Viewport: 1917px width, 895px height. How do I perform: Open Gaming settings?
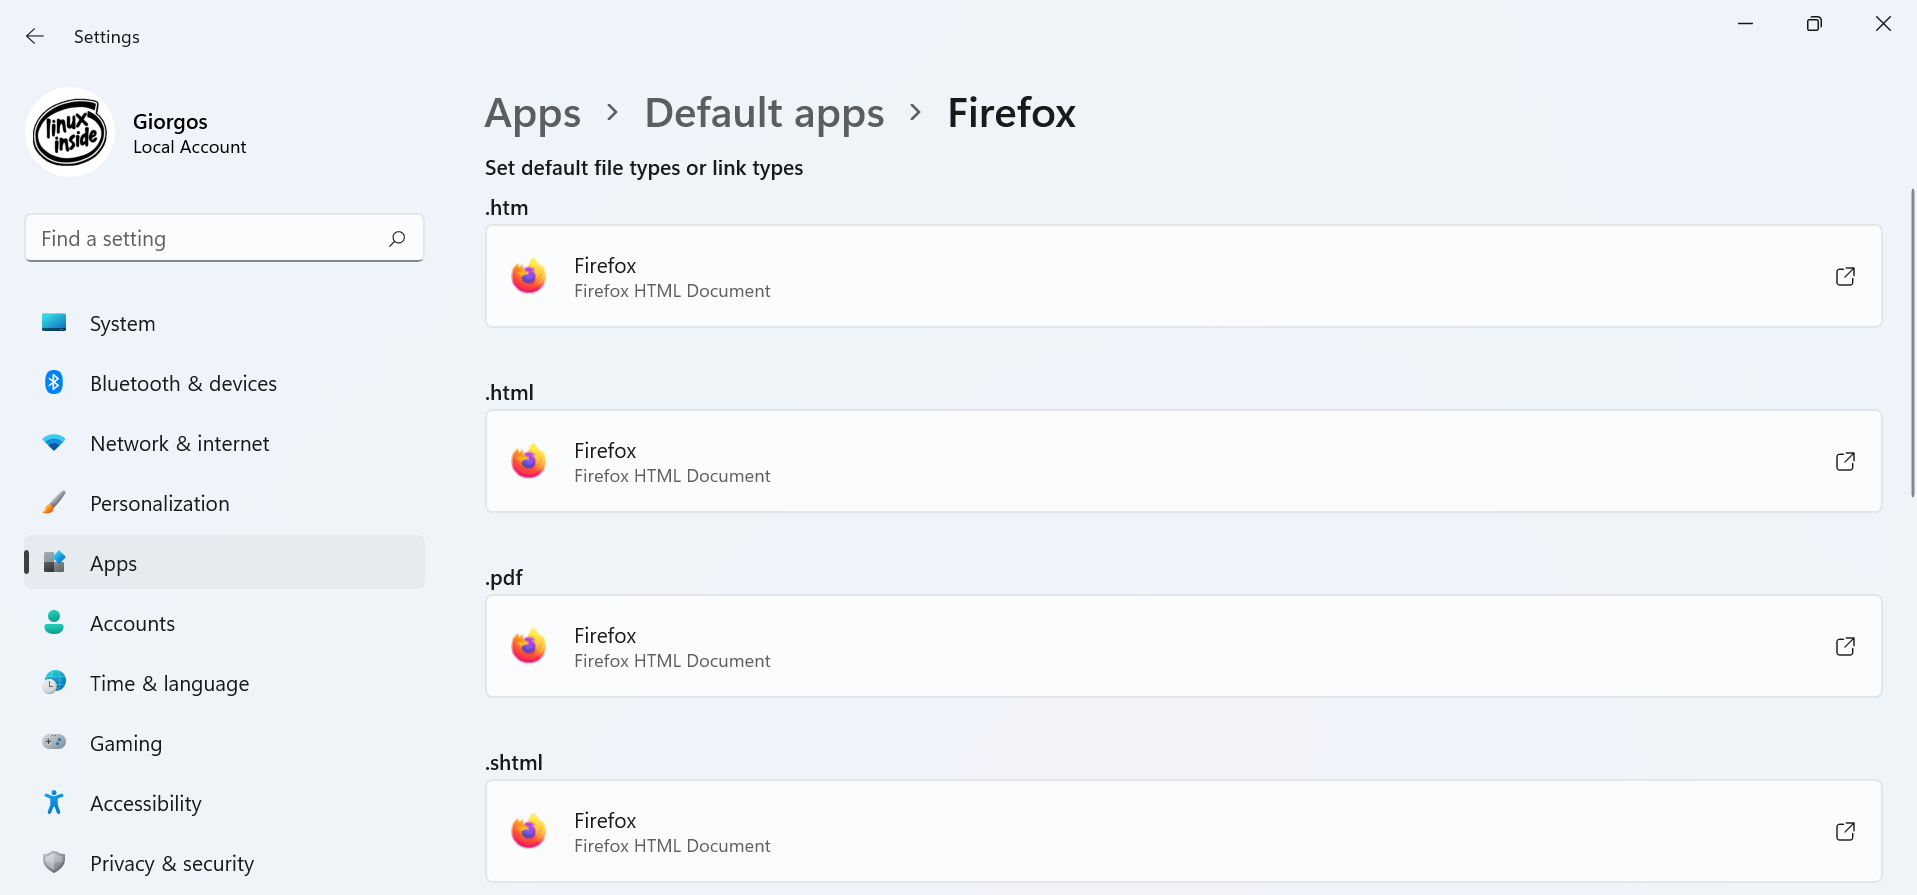pos(224,743)
